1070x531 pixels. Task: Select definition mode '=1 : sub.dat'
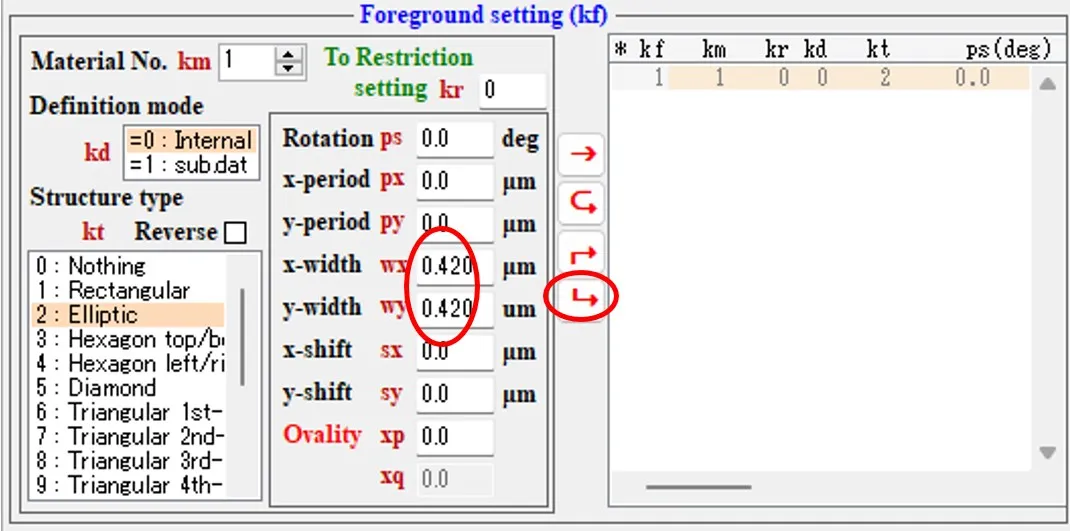190,165
